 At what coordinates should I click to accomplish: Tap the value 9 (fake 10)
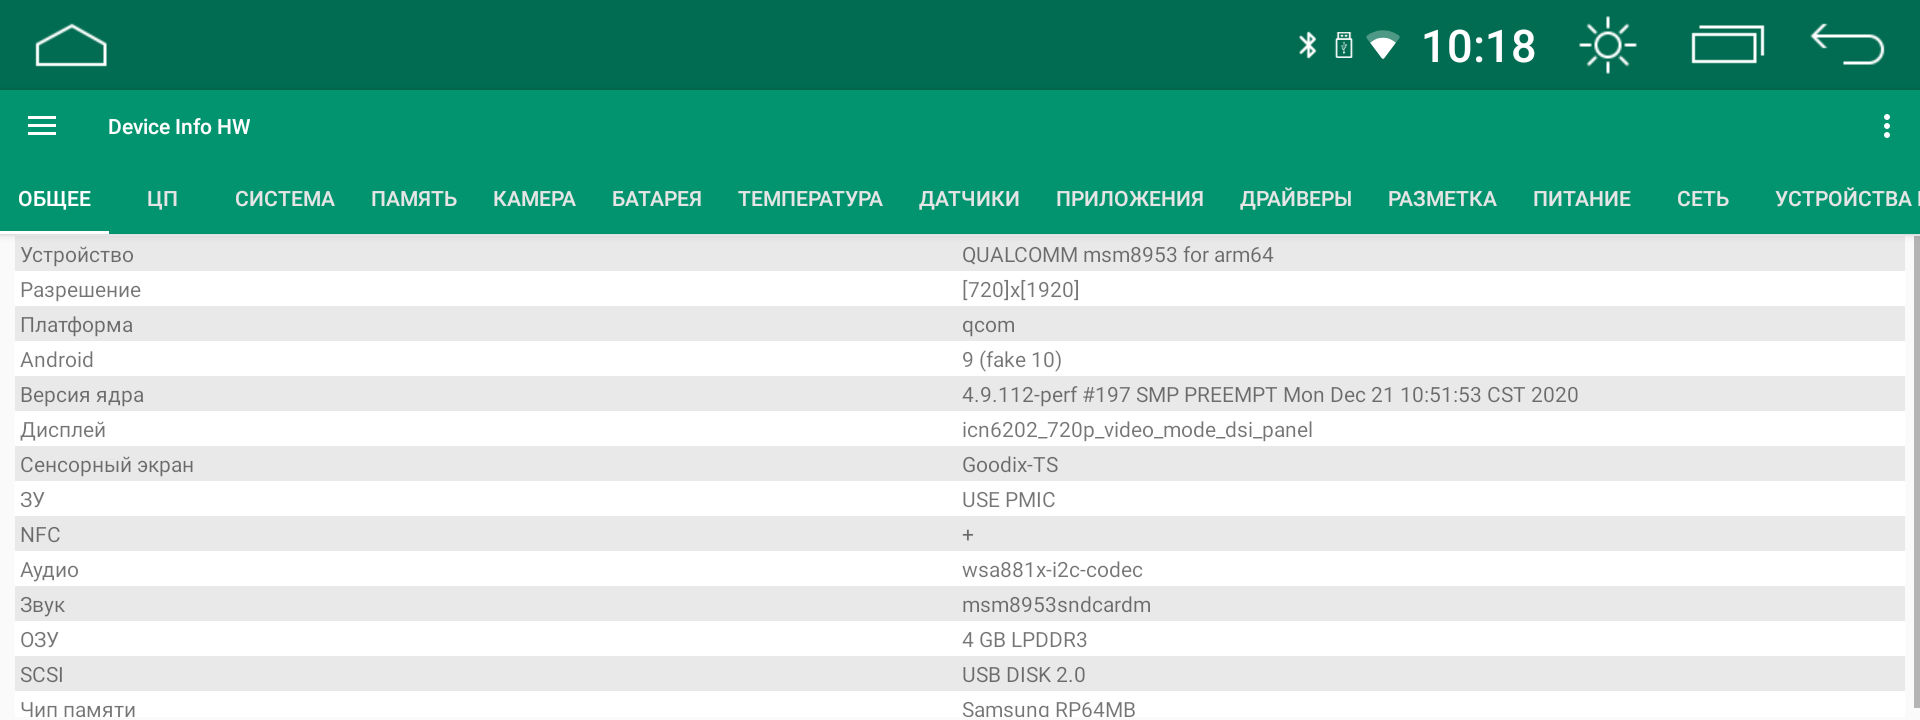coord(1012,360)
